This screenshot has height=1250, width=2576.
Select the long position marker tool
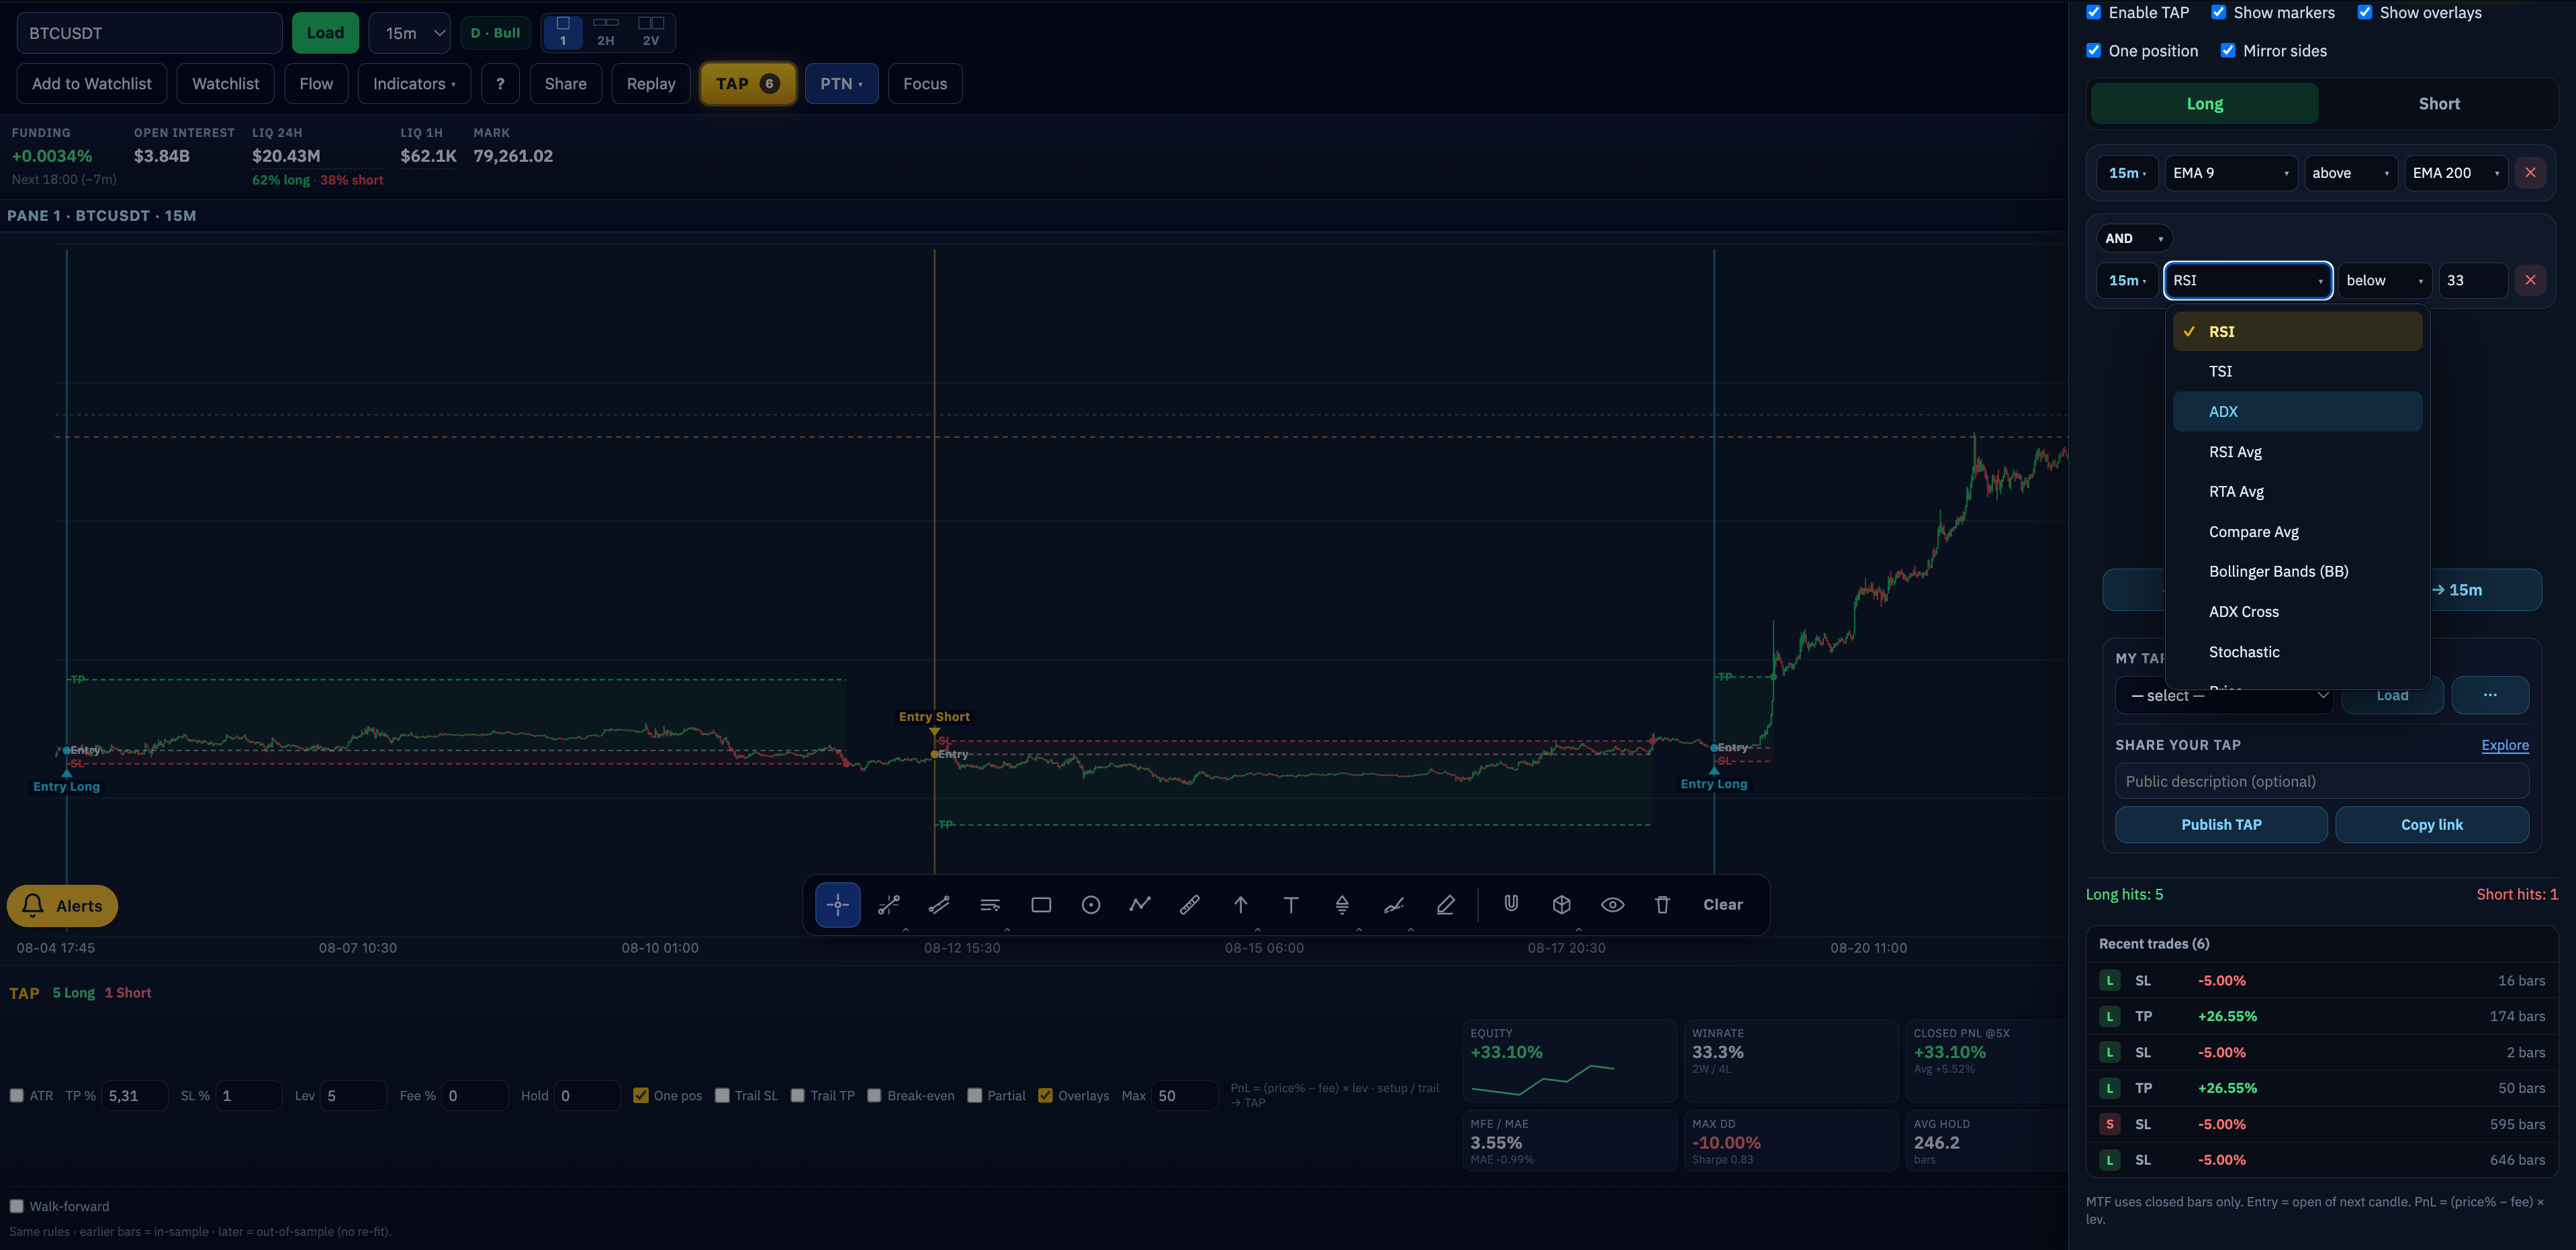click(1342, 904)
